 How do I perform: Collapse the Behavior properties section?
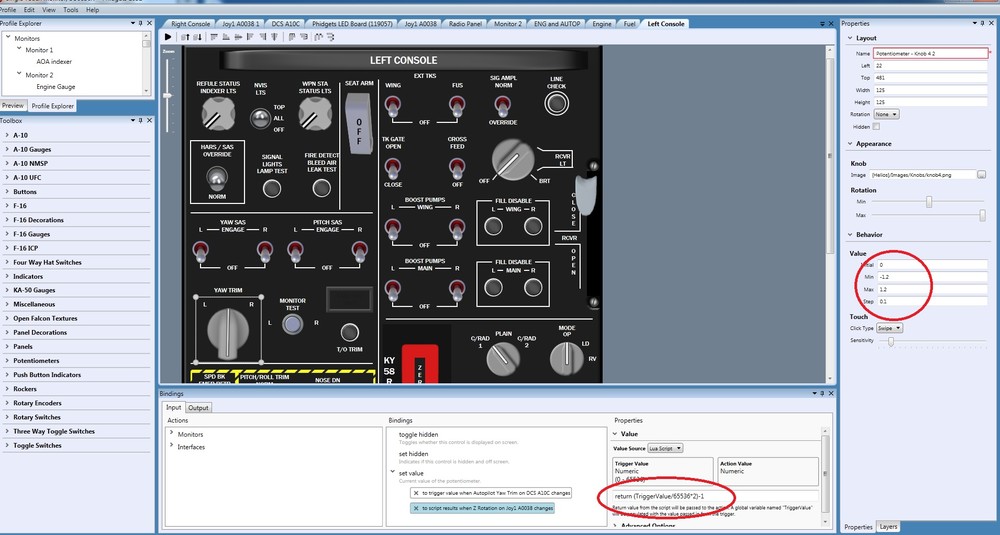pyautogui.click(x=850, y=235)
